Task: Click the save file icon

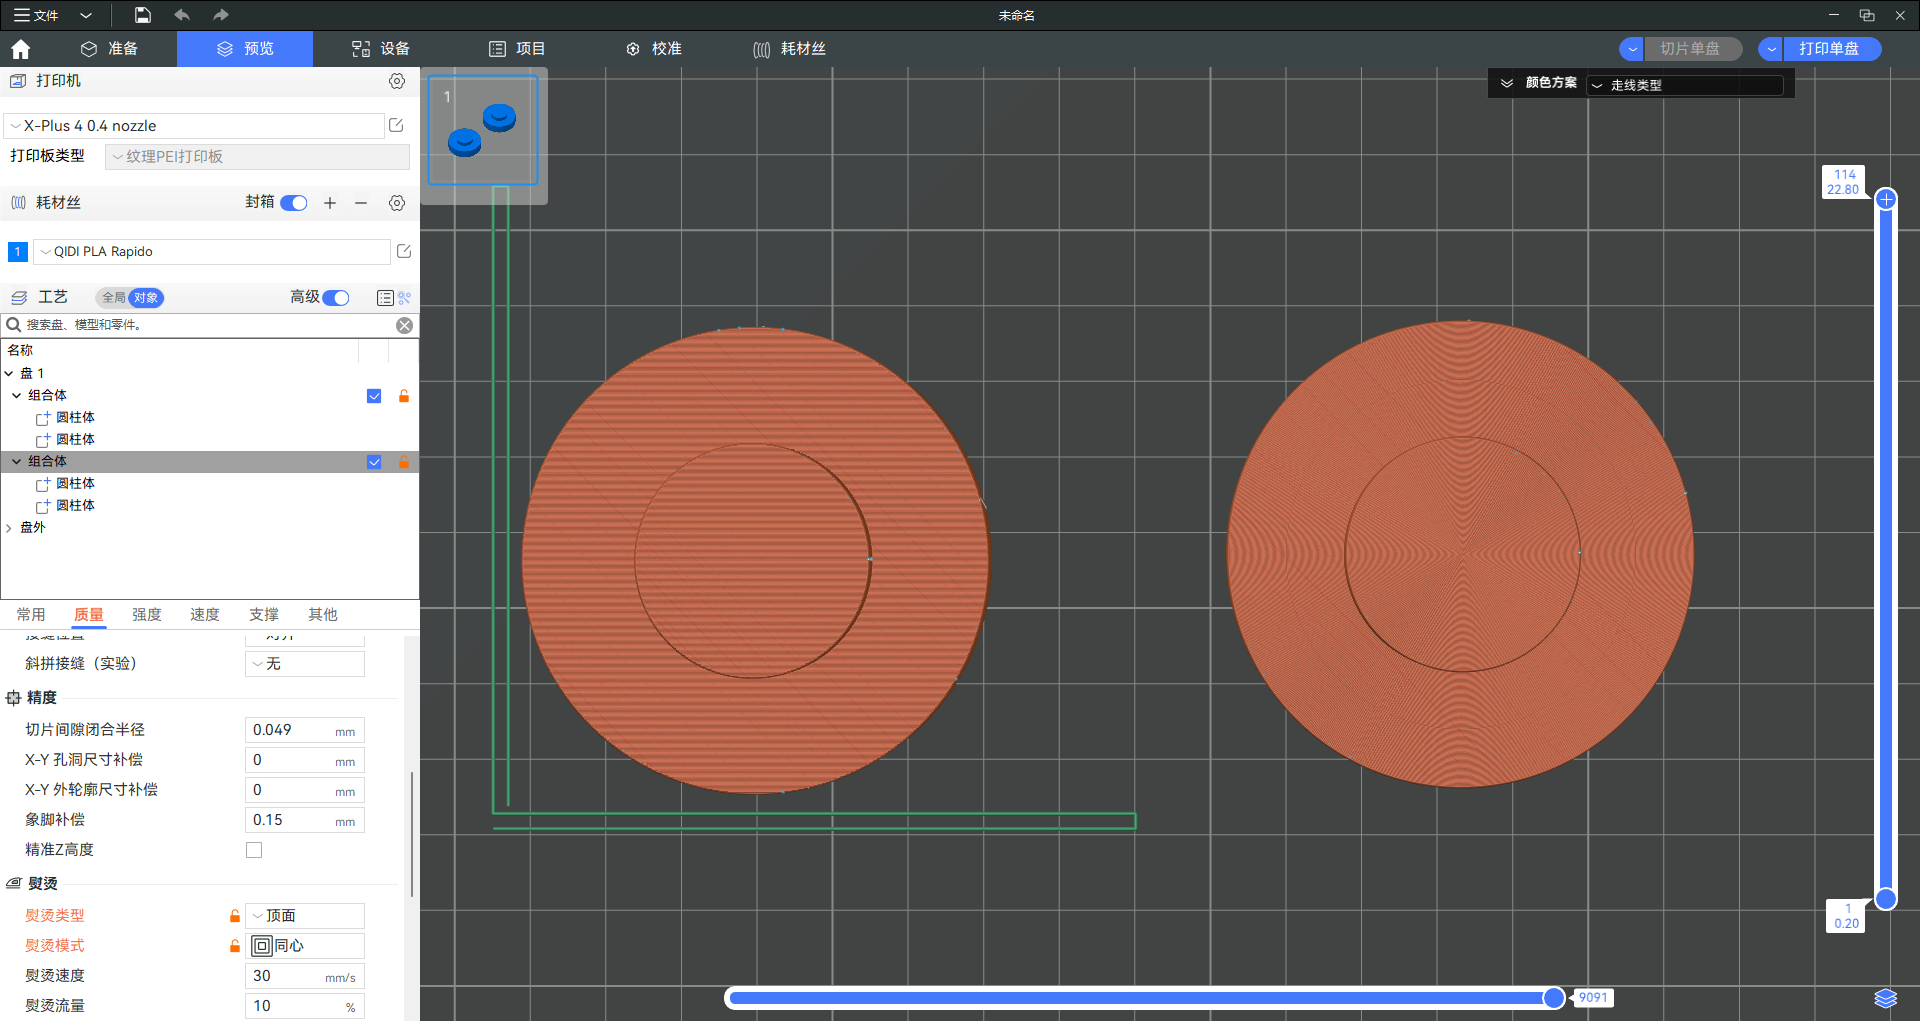Action: pos(143,15)
